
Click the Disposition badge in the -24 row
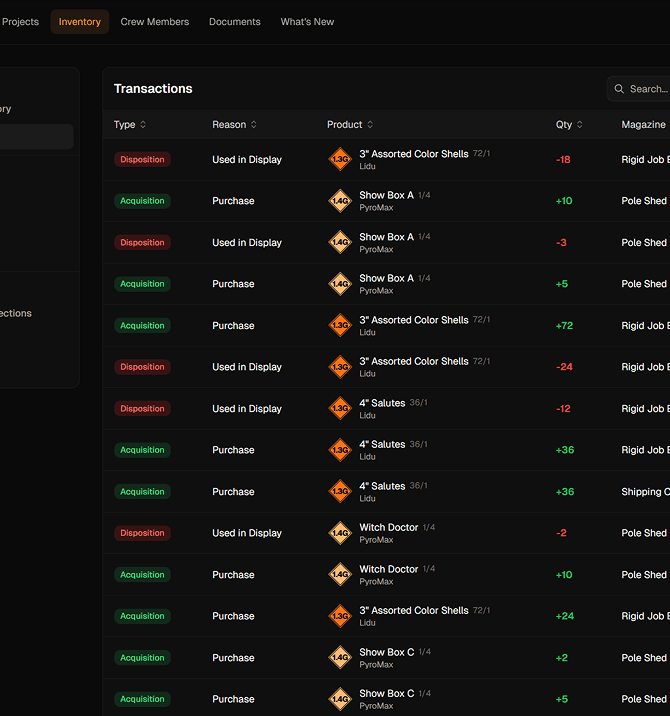point(142,367)
